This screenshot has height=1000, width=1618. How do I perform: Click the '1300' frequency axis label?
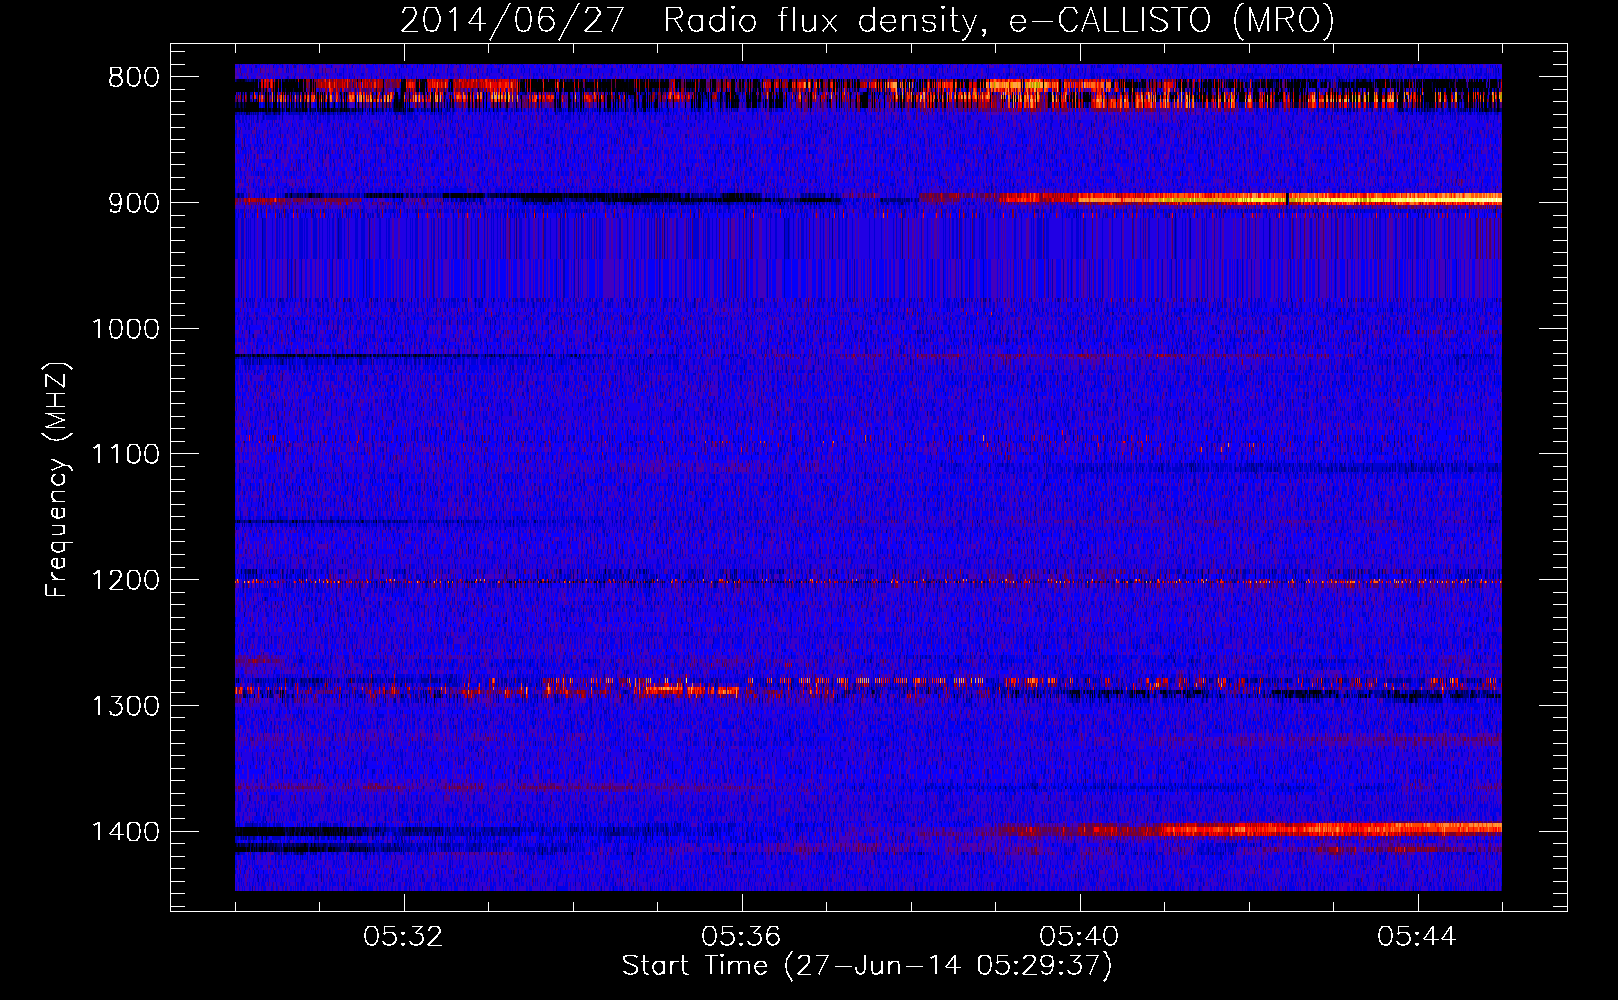point(125,706)
